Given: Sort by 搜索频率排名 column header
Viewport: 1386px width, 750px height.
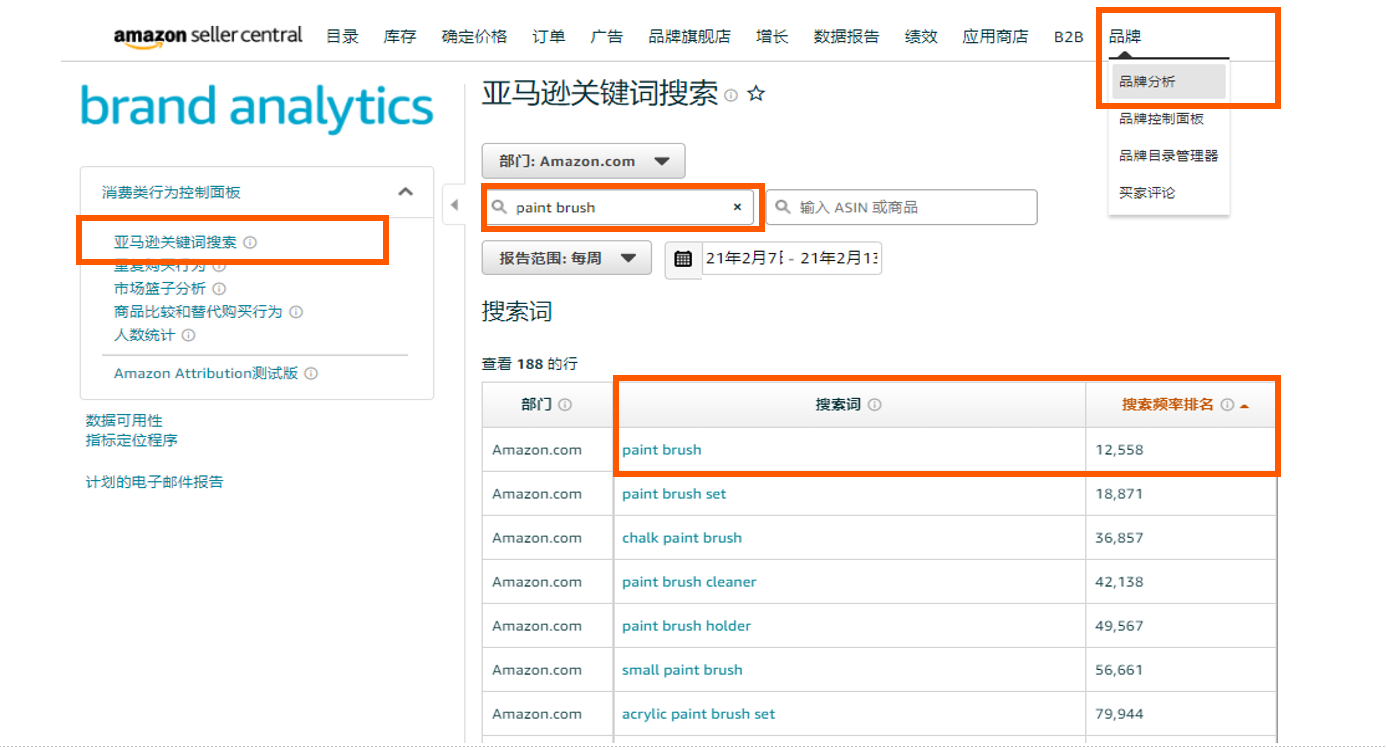Looking at the screenshot, I should click(x=1167, y=405).
